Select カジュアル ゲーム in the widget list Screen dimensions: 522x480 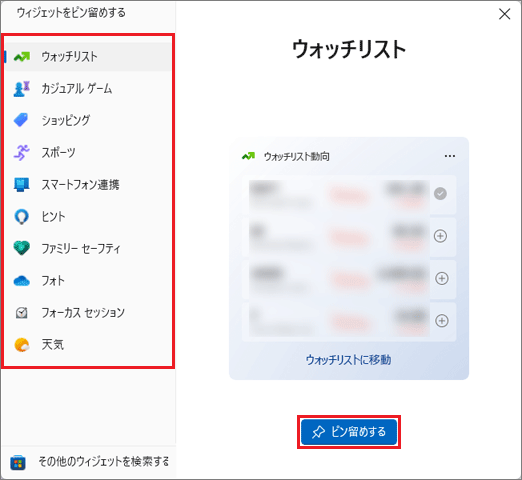point(88,89)
